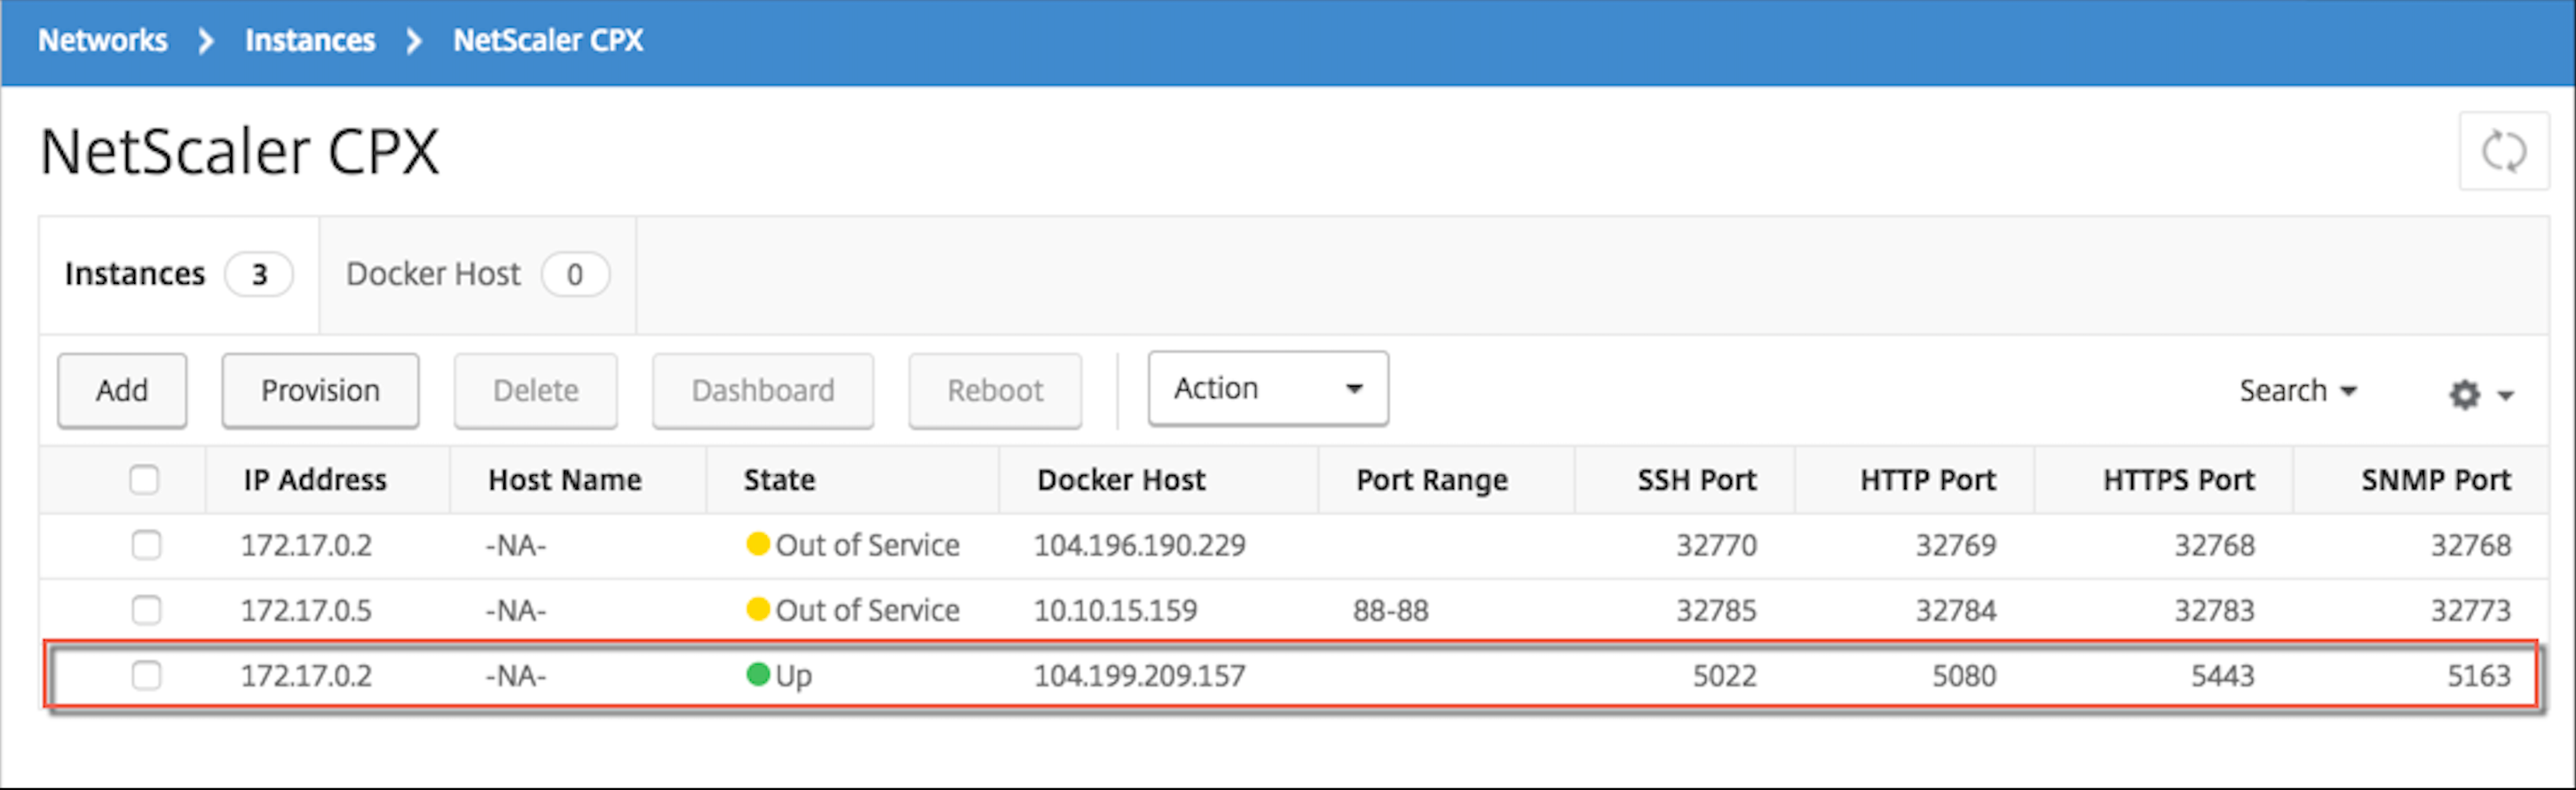Click the Port Range column header
Viewport: 2576px width, 790px height.
tap(1432, 481)
